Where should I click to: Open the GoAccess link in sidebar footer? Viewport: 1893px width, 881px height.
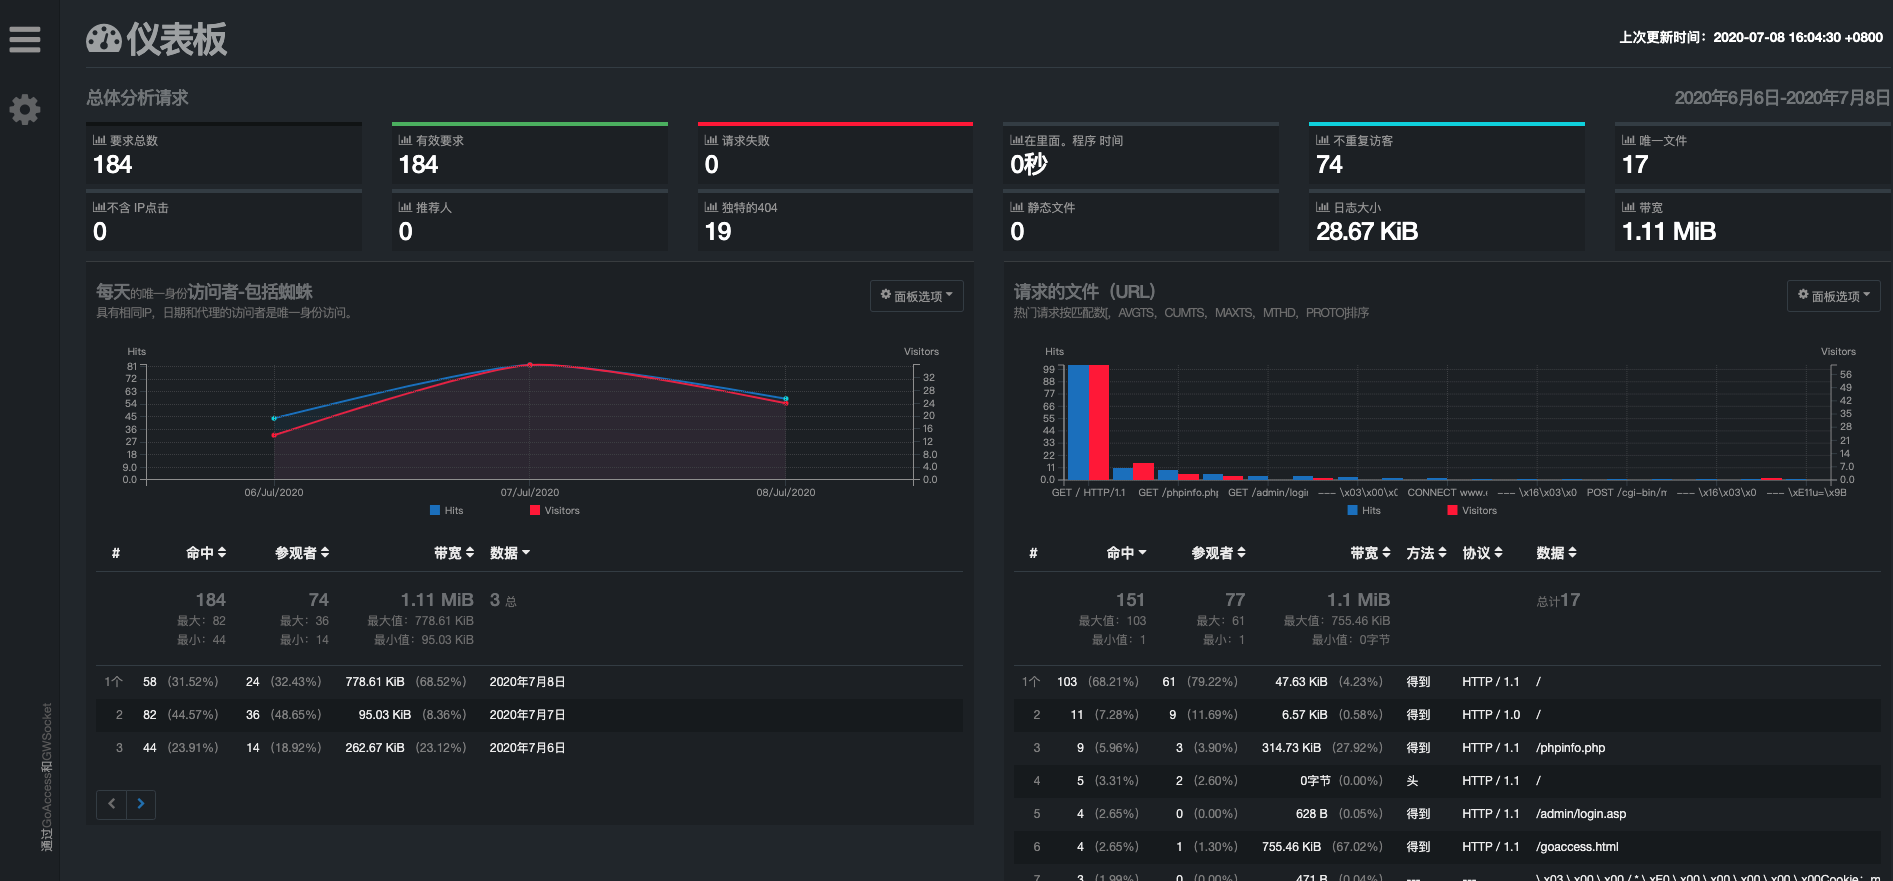pos(47,798)
